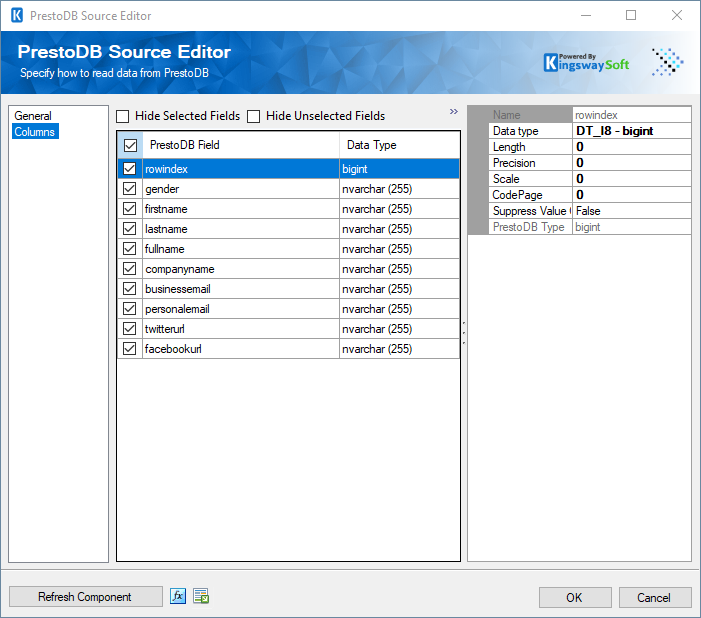Uncheck the rowindex field checkbox

click(x=130, y=169)
